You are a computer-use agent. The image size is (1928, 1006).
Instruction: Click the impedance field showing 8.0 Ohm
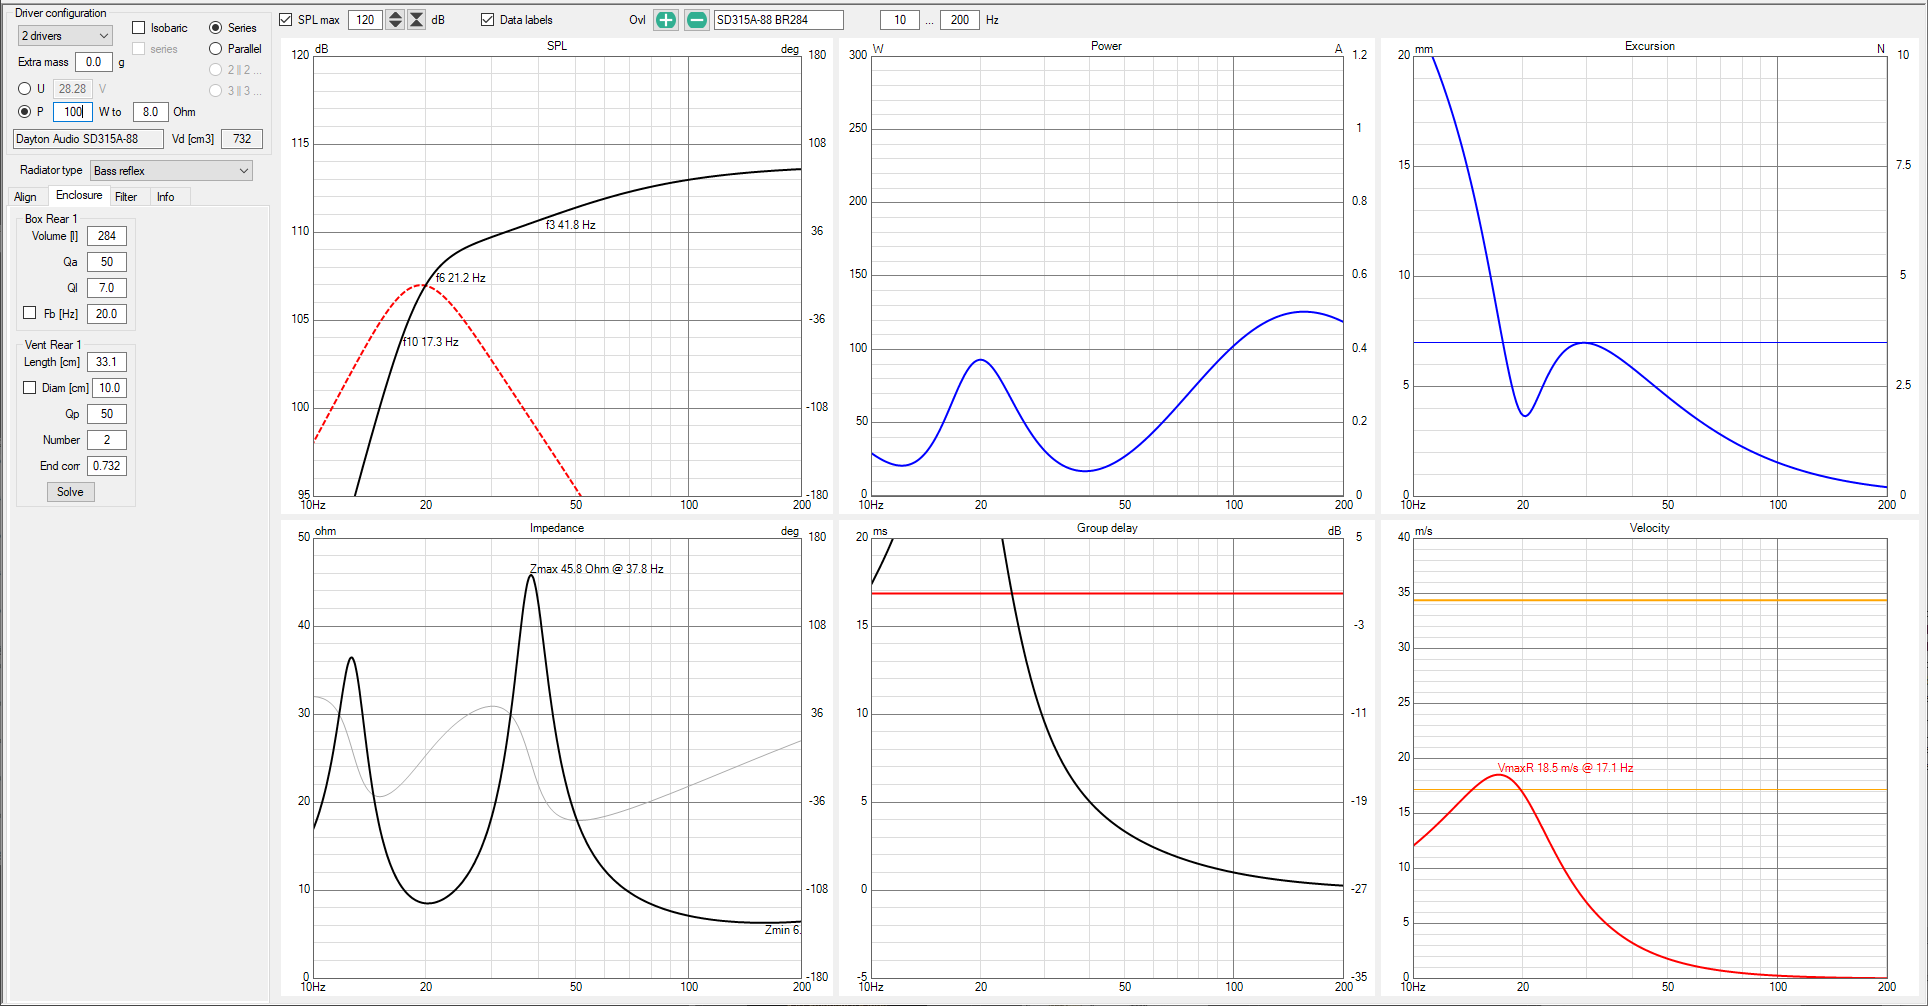pos(150,112)
